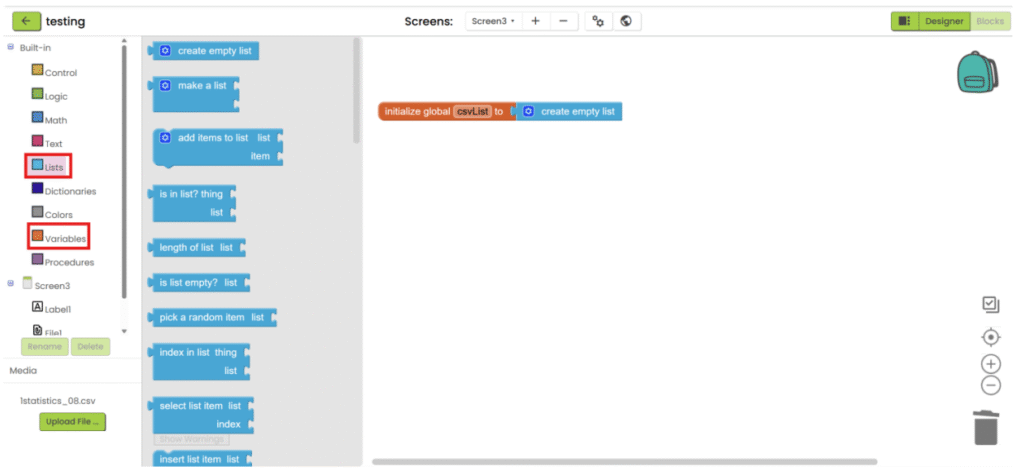Drop blocks on the trash can icon
Image resolution: width=1024 pixels, height=474 pixels.
tap(986, 427)
